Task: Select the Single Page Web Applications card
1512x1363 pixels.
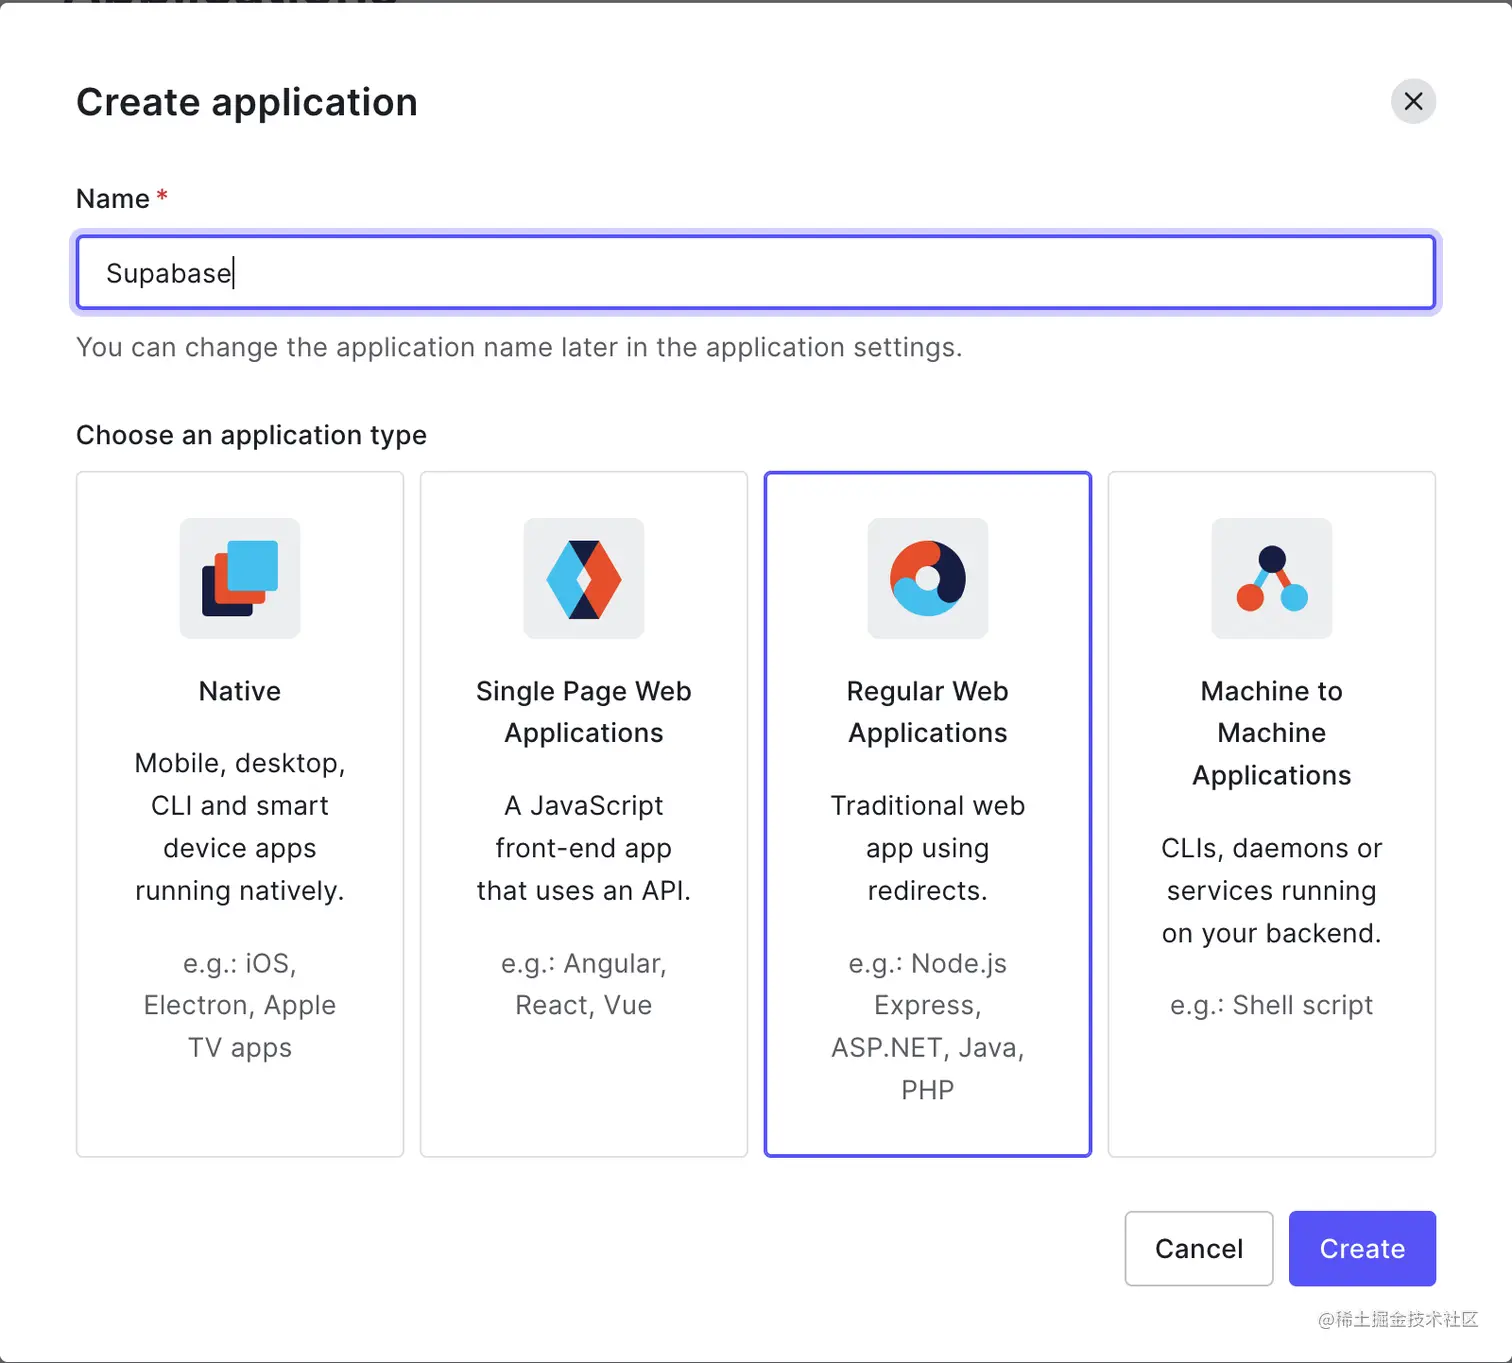Action: coord(583,815)
